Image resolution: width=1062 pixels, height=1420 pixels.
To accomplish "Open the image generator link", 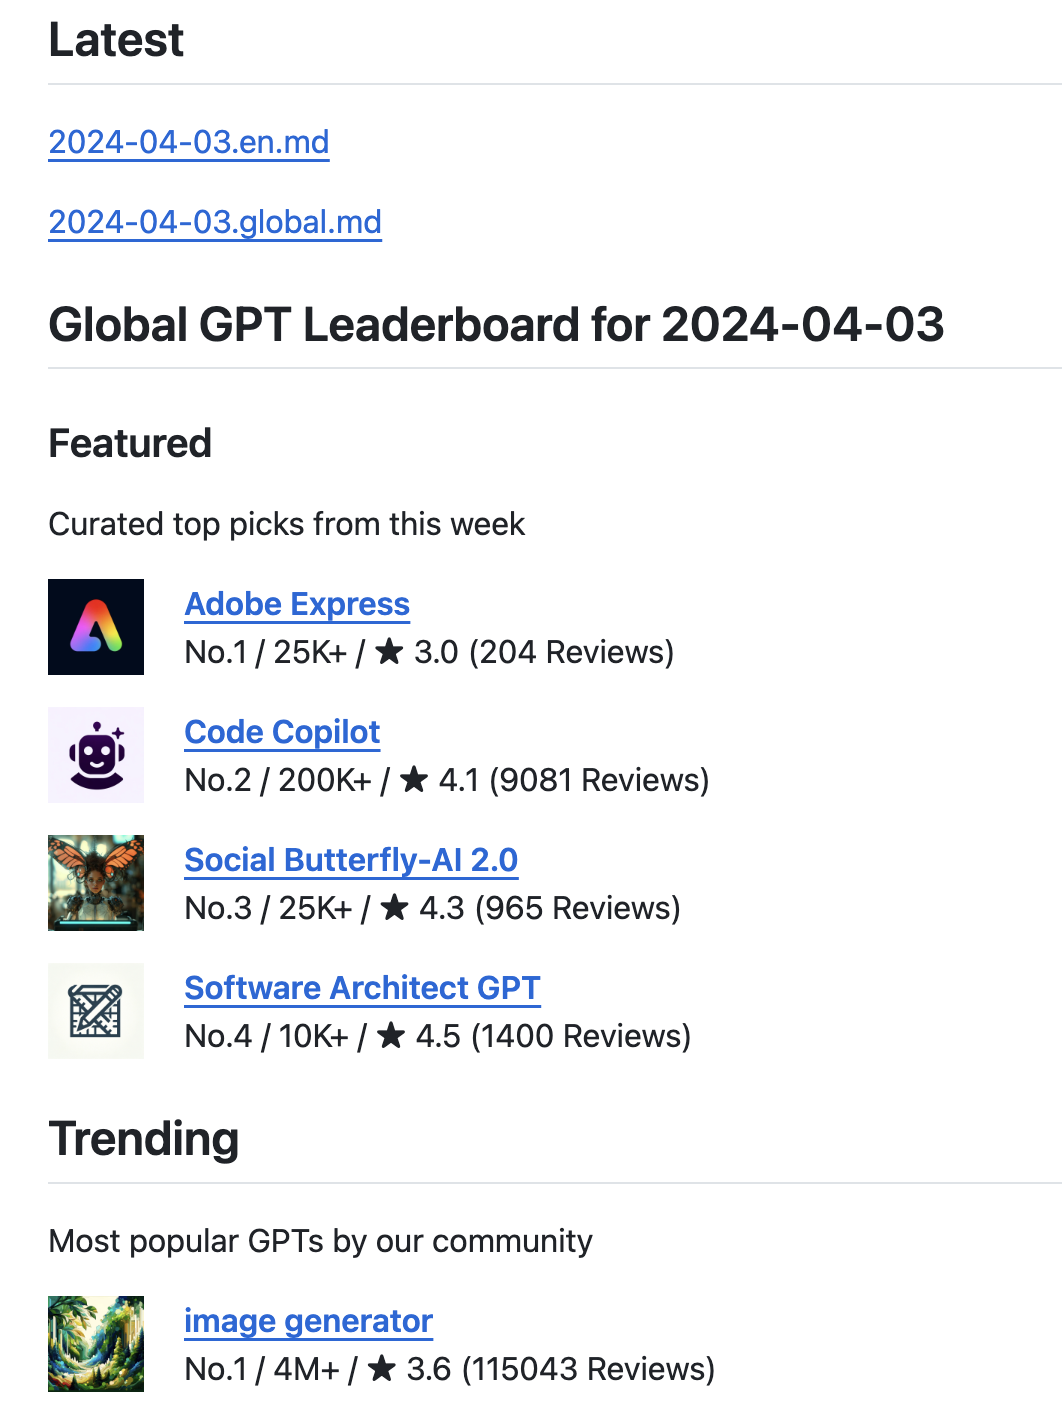I will coord(308,1321).
